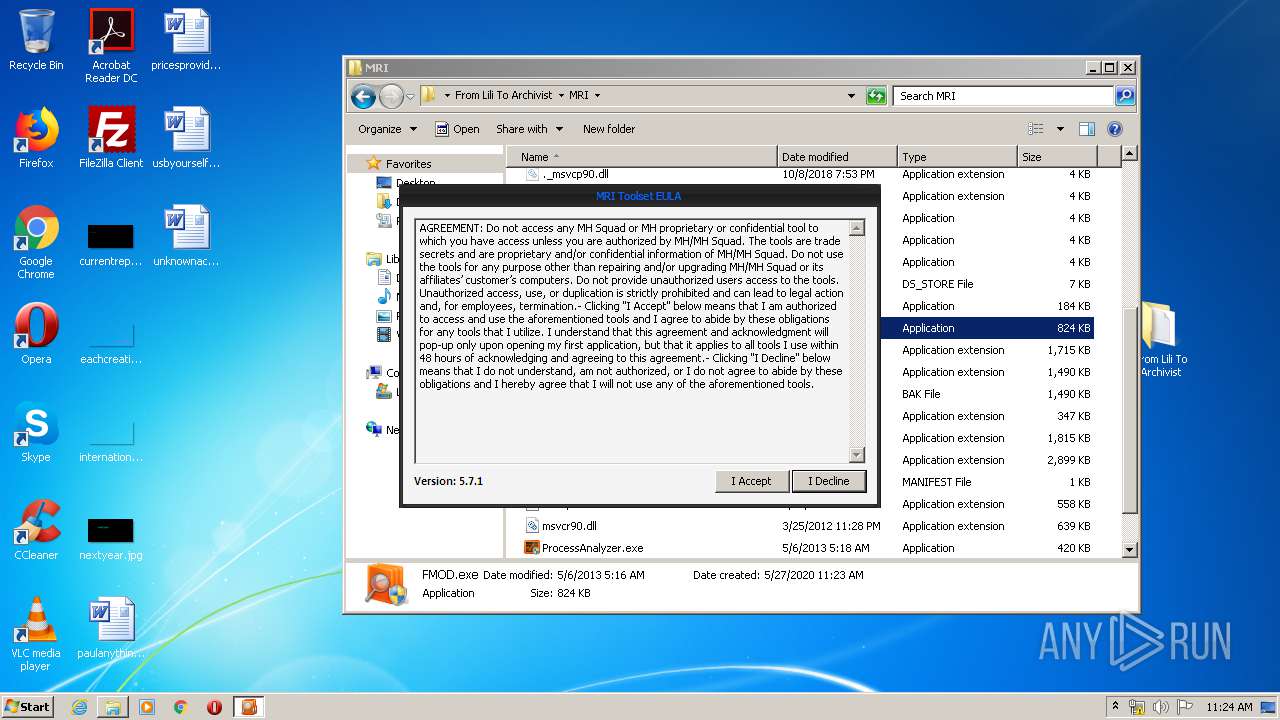1280x720 pixels.
Task: Open the Organize menu dropdown
Action: click(x=387, y=129)
